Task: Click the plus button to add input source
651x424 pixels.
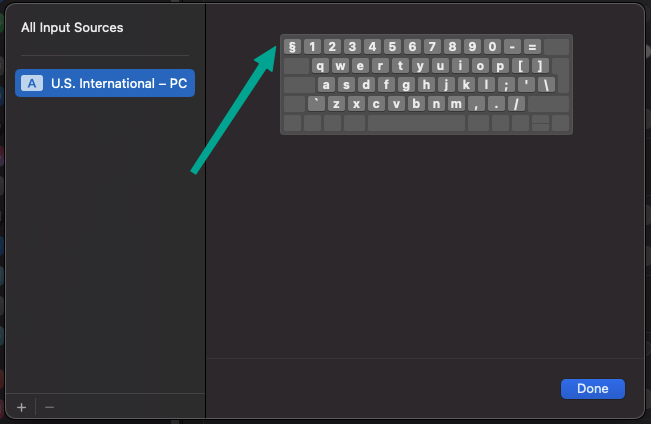Action: tap(21, 407)
